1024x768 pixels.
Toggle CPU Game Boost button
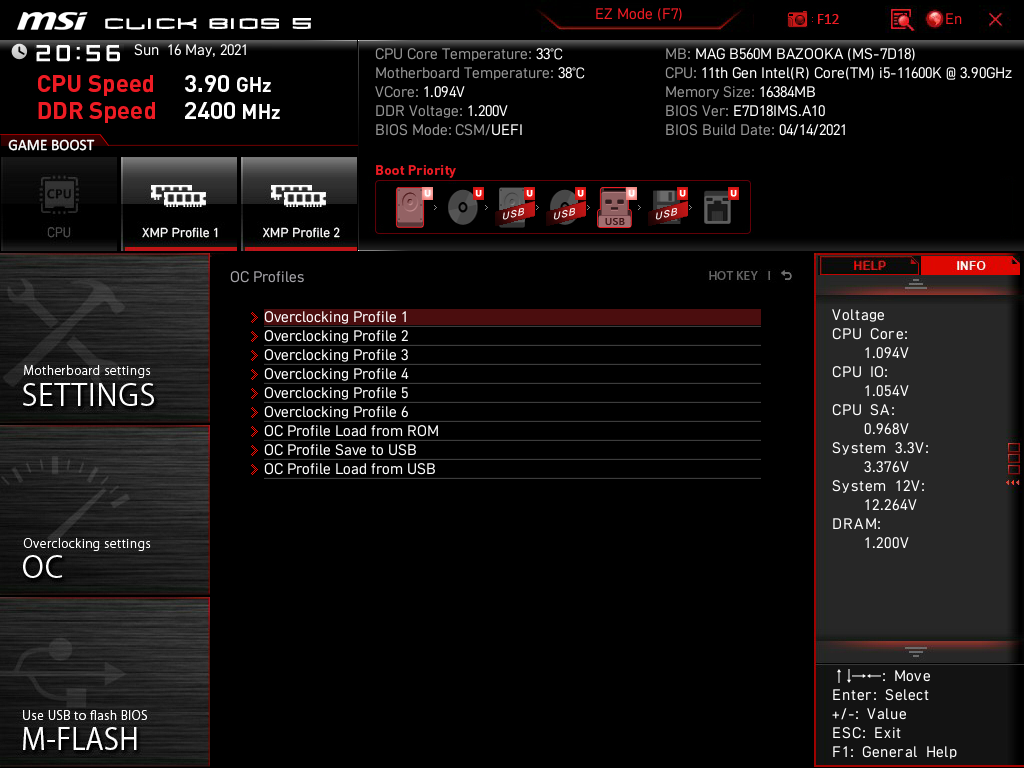[59, 204]
